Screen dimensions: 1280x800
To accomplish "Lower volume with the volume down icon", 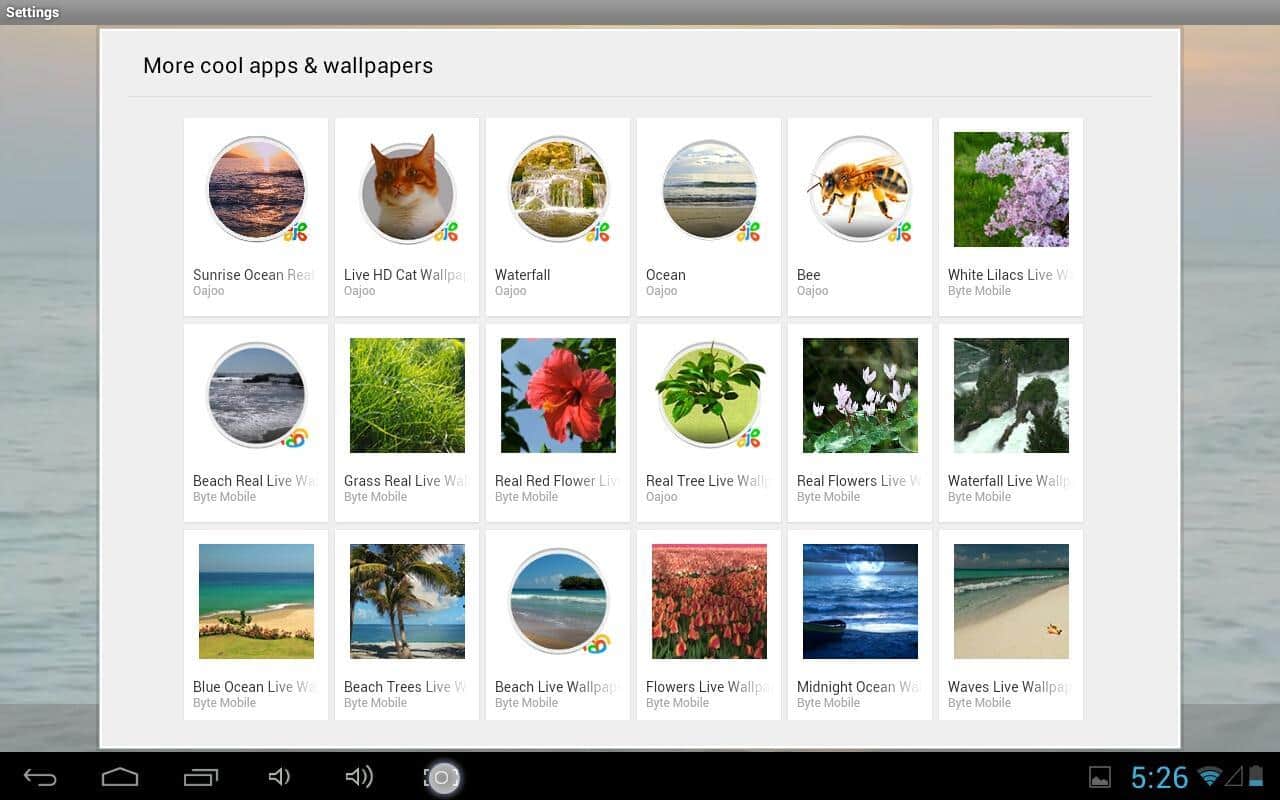I will (x=279, y=777).
